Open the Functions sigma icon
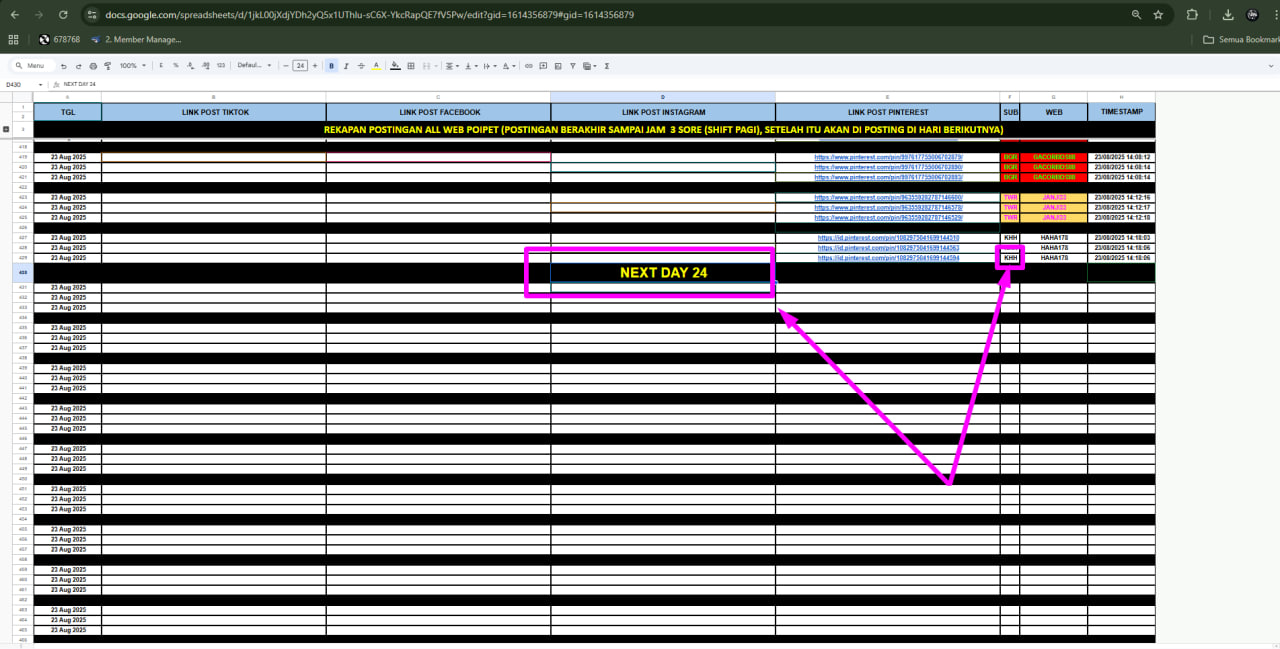 coord(607,66)
